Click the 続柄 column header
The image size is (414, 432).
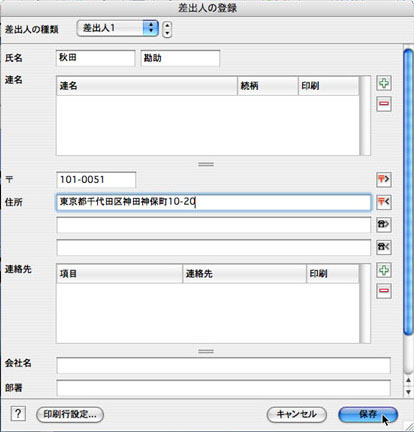pos(267,86)
